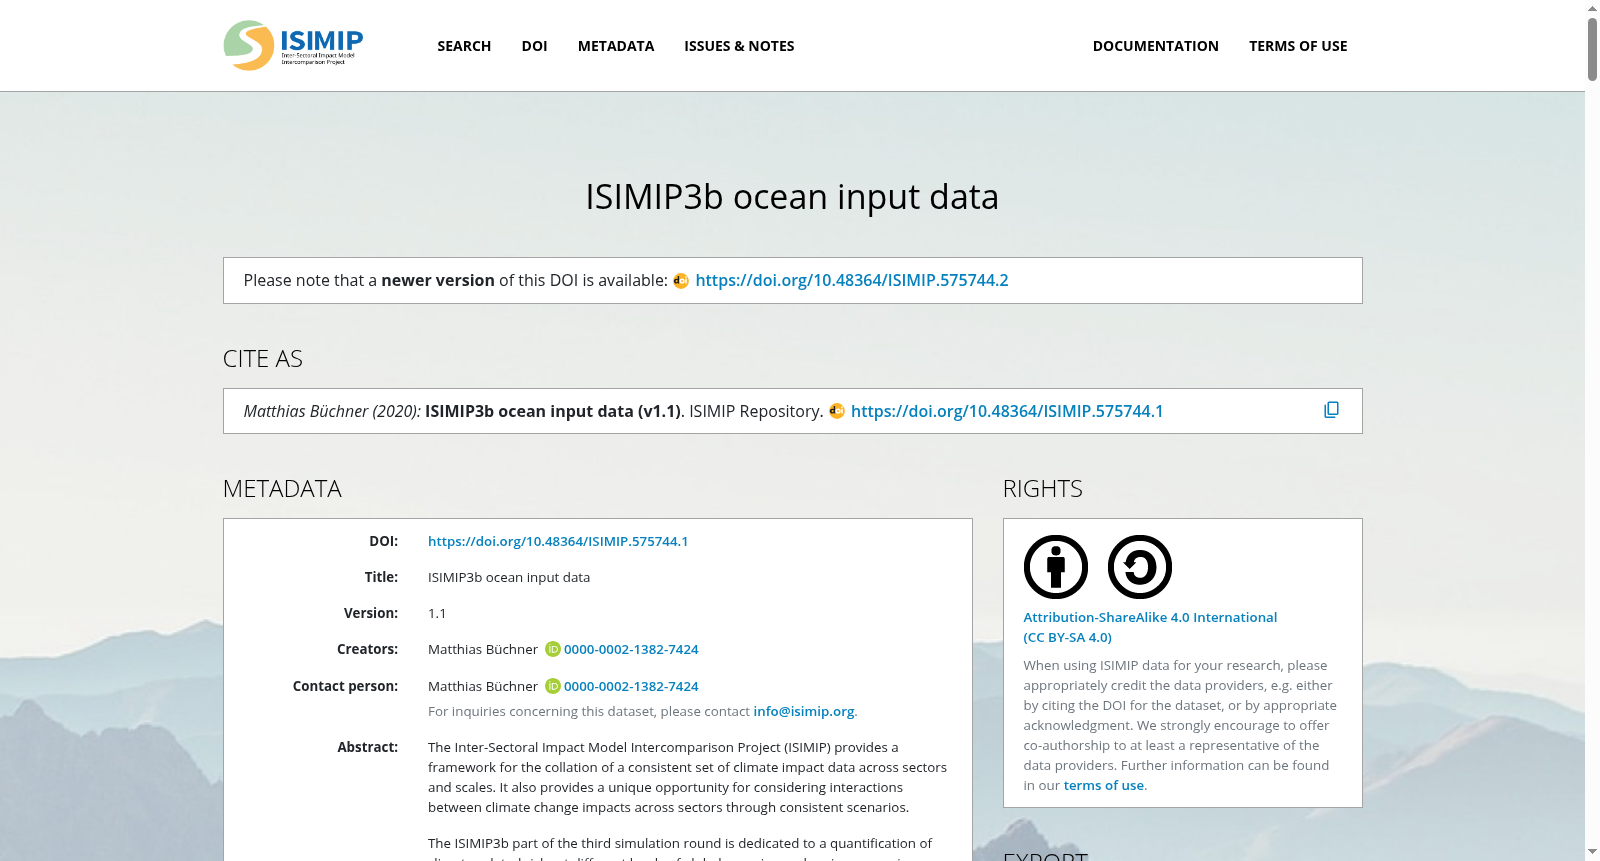Click the bold 'newer version' text

(x=438, y=280)
